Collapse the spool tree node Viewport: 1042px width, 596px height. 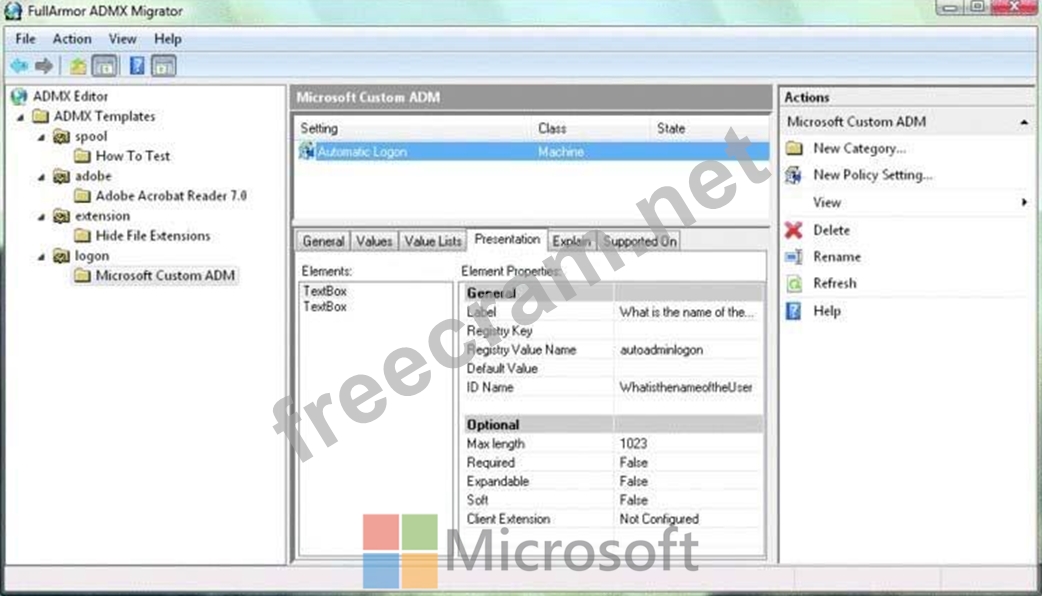[41, 137]
